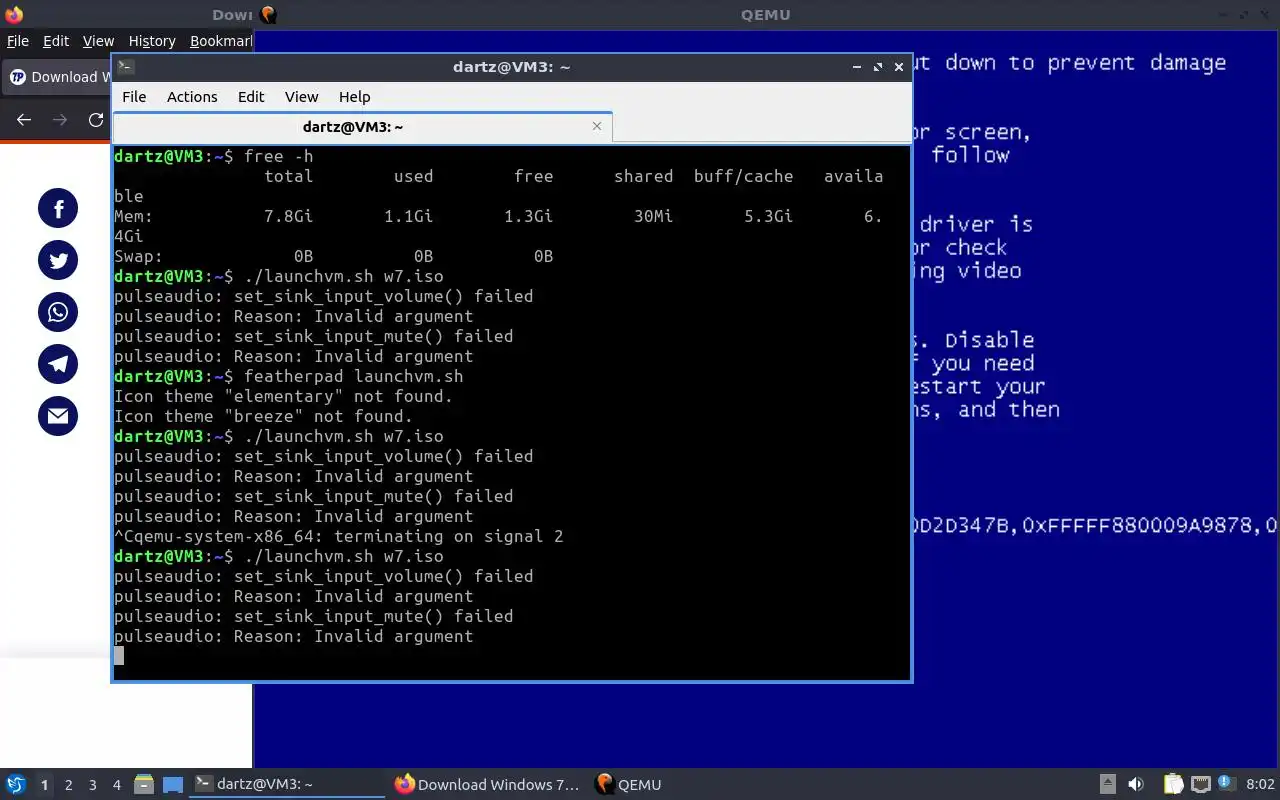Viewport: 1280px width, 800px height.
Task: Reload the page in Firefox
Action: coord(96,120)
